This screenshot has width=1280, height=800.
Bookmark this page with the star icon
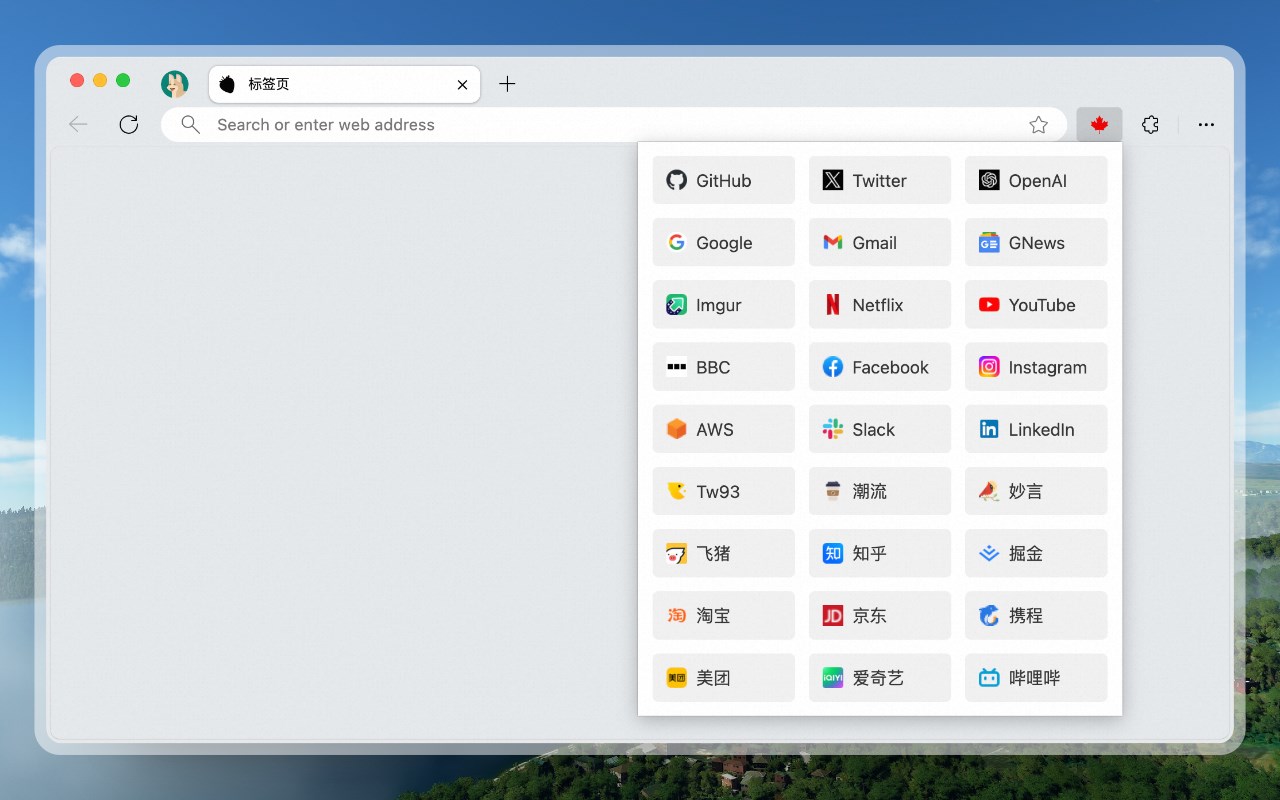pyautogui.click(x=1039, y=125)
